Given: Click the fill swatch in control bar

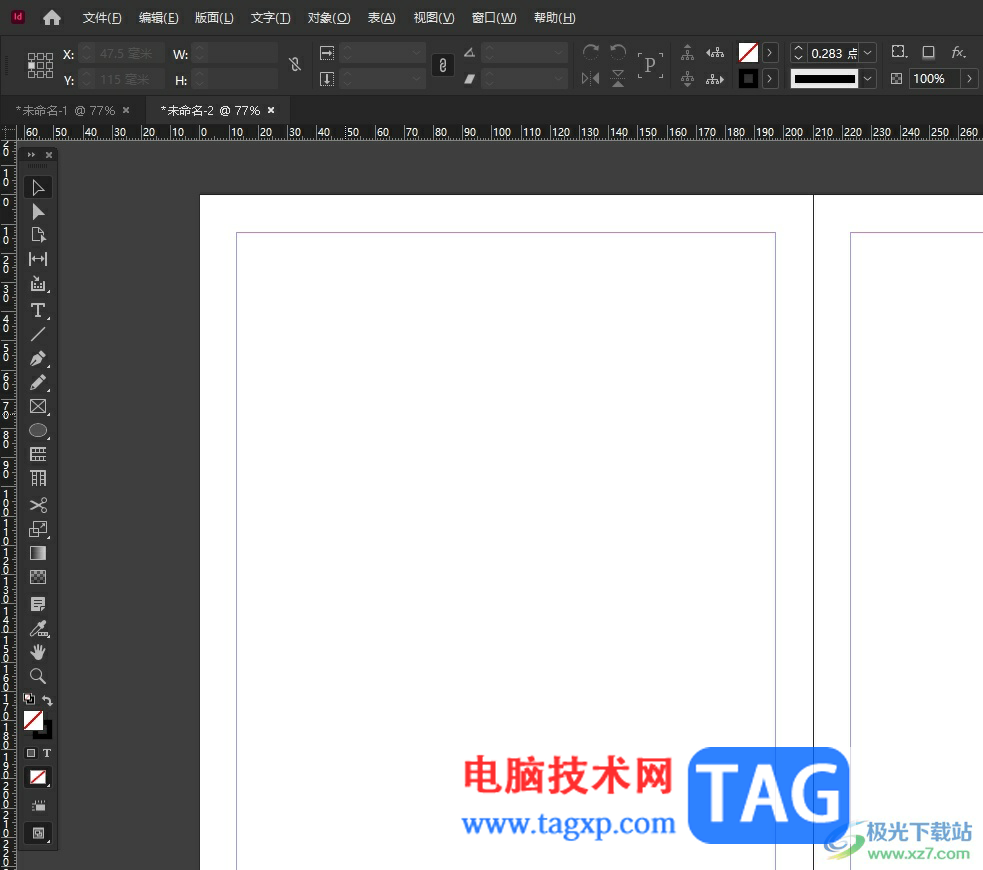Looking at the screenshot, I should [x=748, y=53].
